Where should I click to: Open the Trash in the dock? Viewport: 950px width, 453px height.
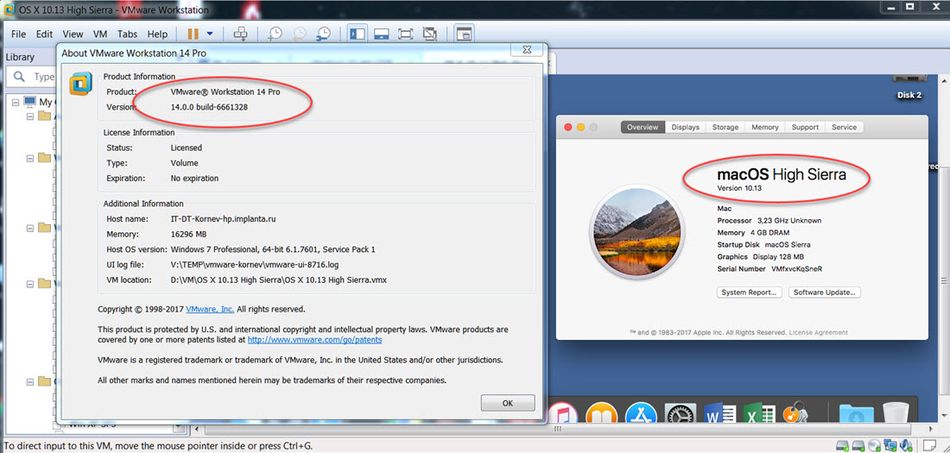895,414
